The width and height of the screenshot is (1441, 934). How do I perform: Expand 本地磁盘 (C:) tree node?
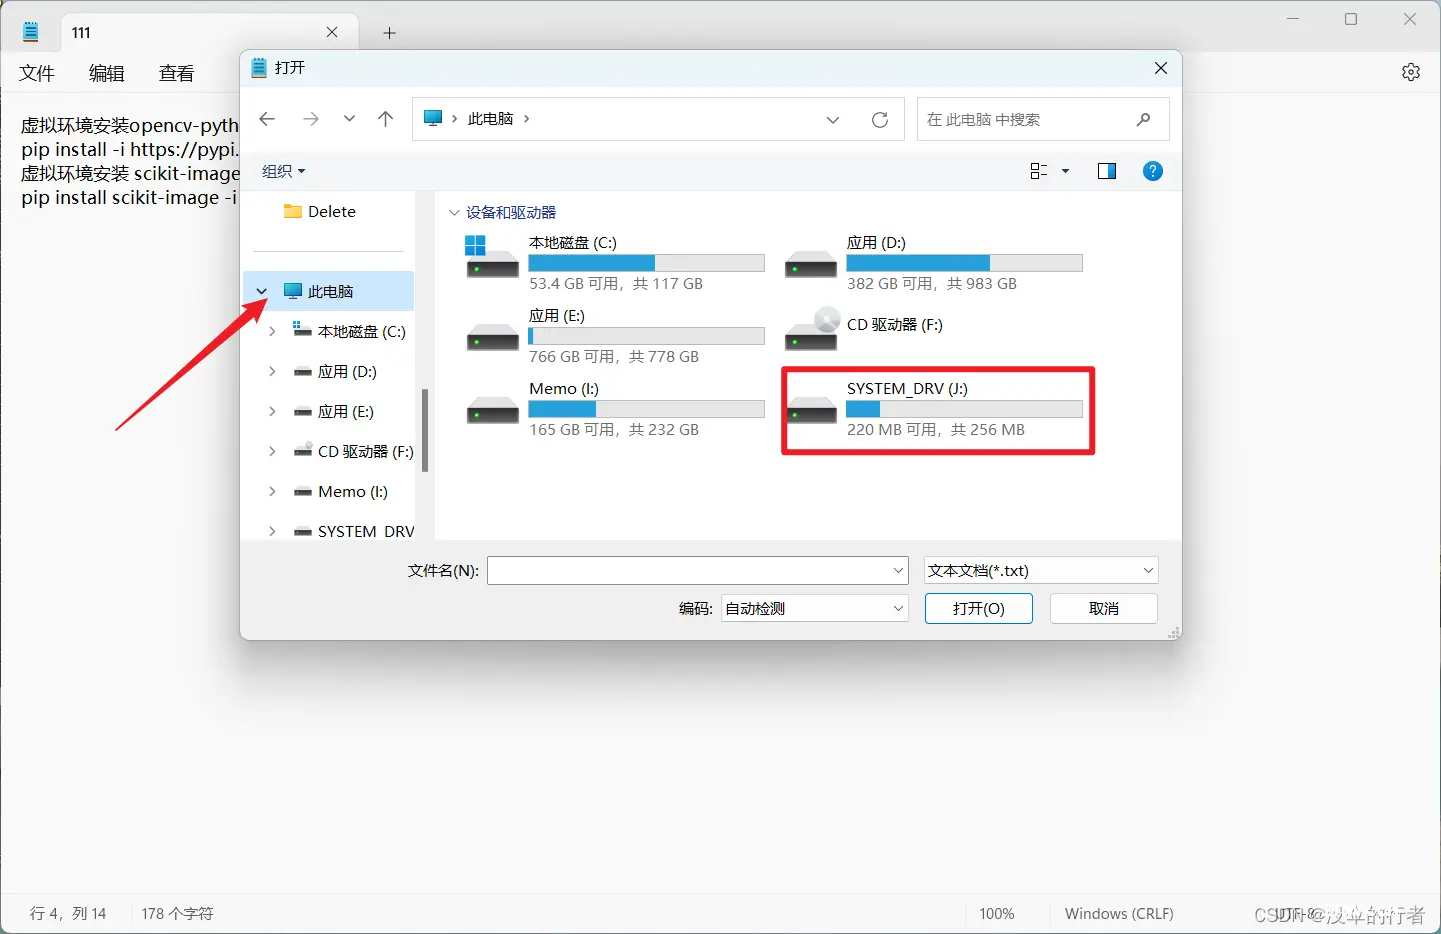272,331
